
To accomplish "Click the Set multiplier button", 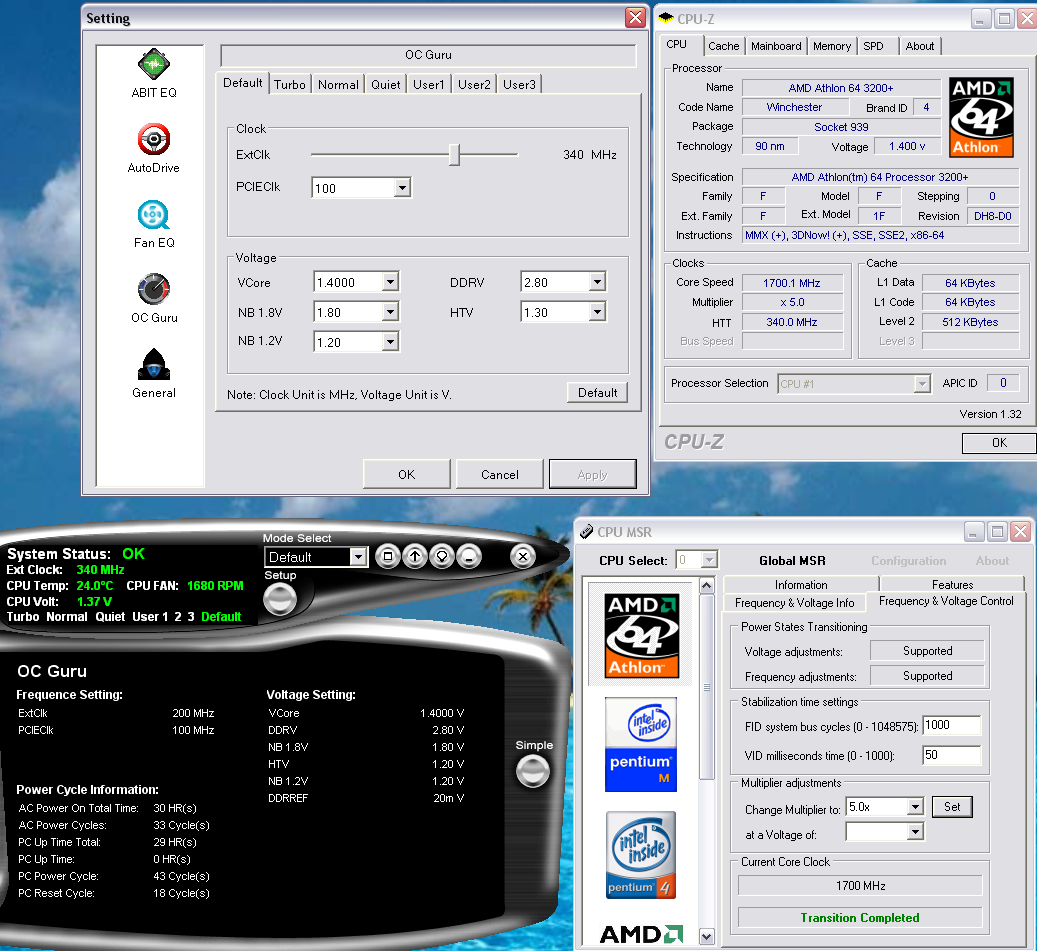I will (x=952, y=807).
